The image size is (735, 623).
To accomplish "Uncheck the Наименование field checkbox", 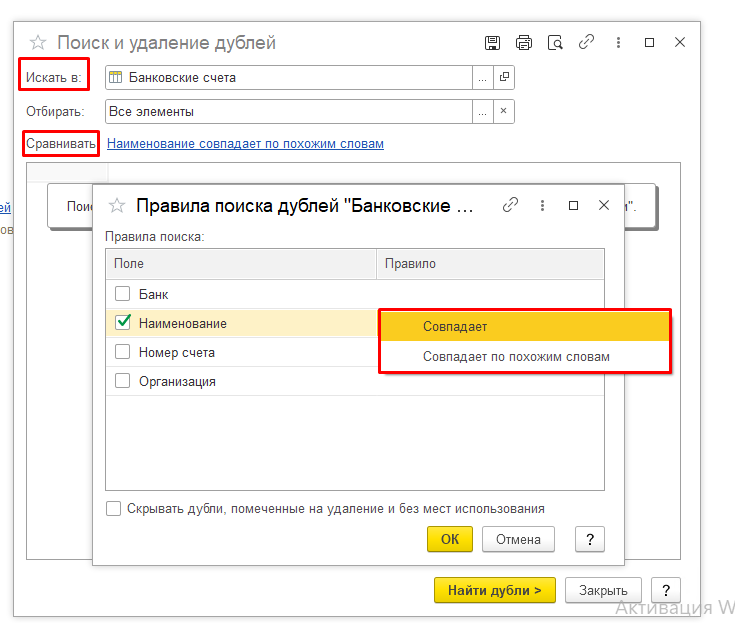I will [x=122, y=323].
